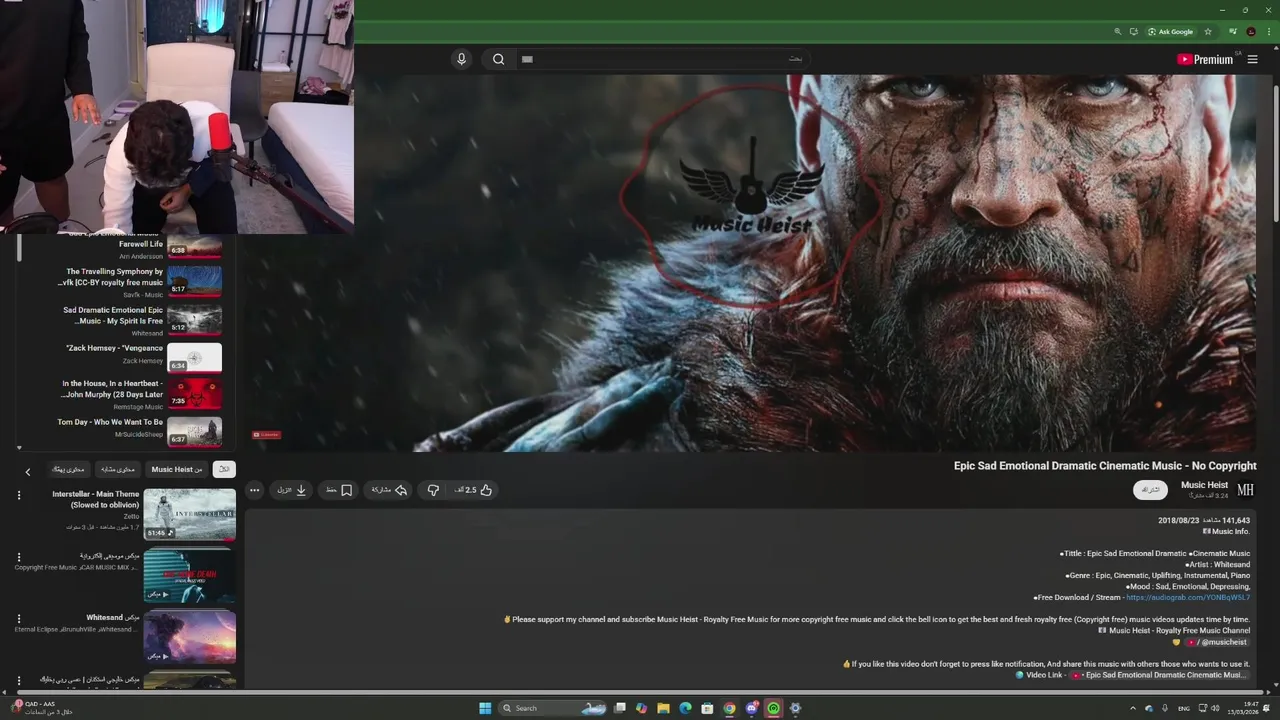Open Settings gear on taskbar

pyautogui.click(x=795, y=708)
